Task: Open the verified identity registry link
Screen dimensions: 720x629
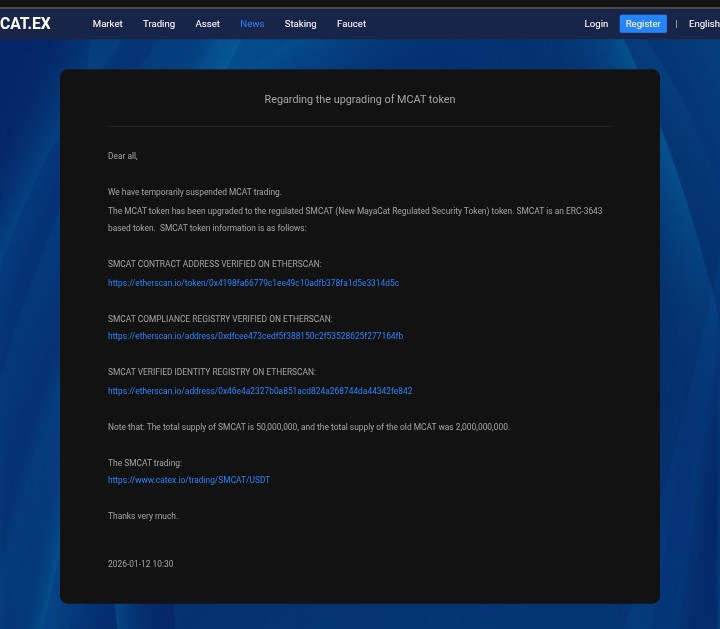Action: point(260,391)
